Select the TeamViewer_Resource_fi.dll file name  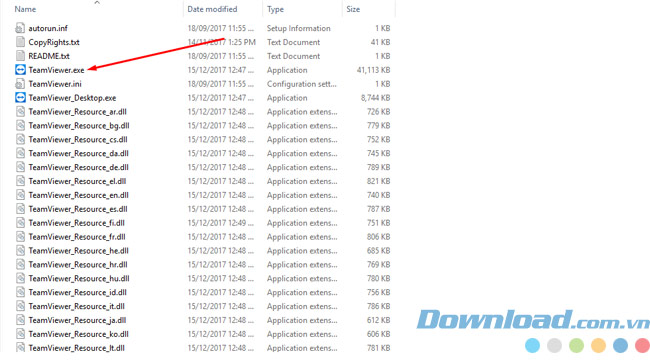pyautogui.click(x=77, y=223)
